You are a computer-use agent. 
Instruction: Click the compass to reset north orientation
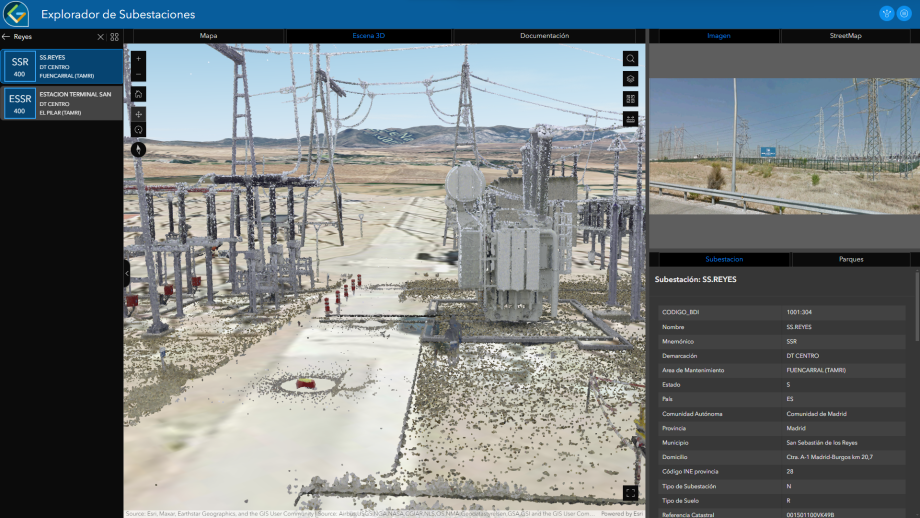[138, 149]
